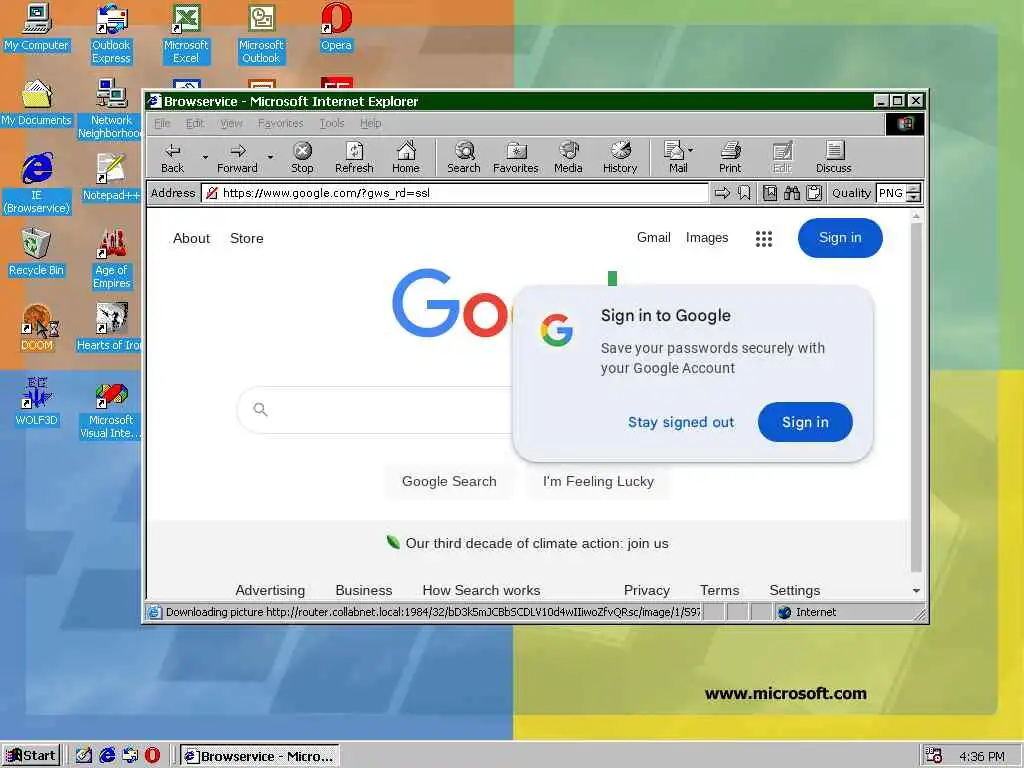Open the bookmarks book icon in address toolbar

(x=770, y=193)
